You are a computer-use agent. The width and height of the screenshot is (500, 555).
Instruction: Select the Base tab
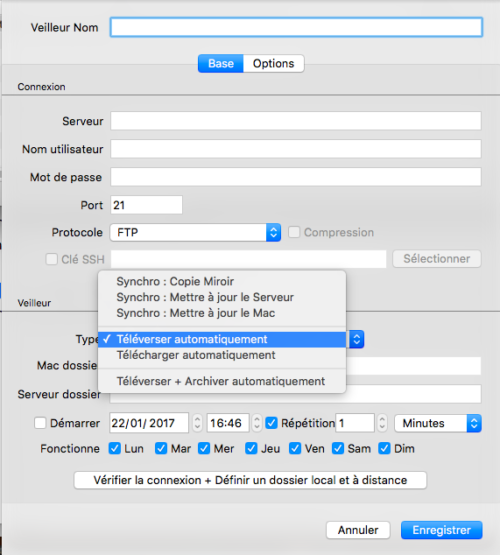(221, 64)
